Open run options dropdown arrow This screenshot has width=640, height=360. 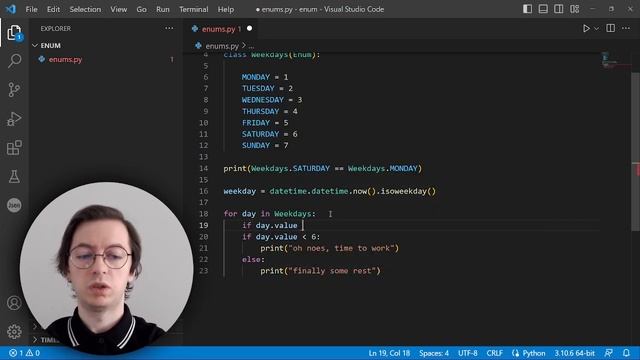click(596, 29)
